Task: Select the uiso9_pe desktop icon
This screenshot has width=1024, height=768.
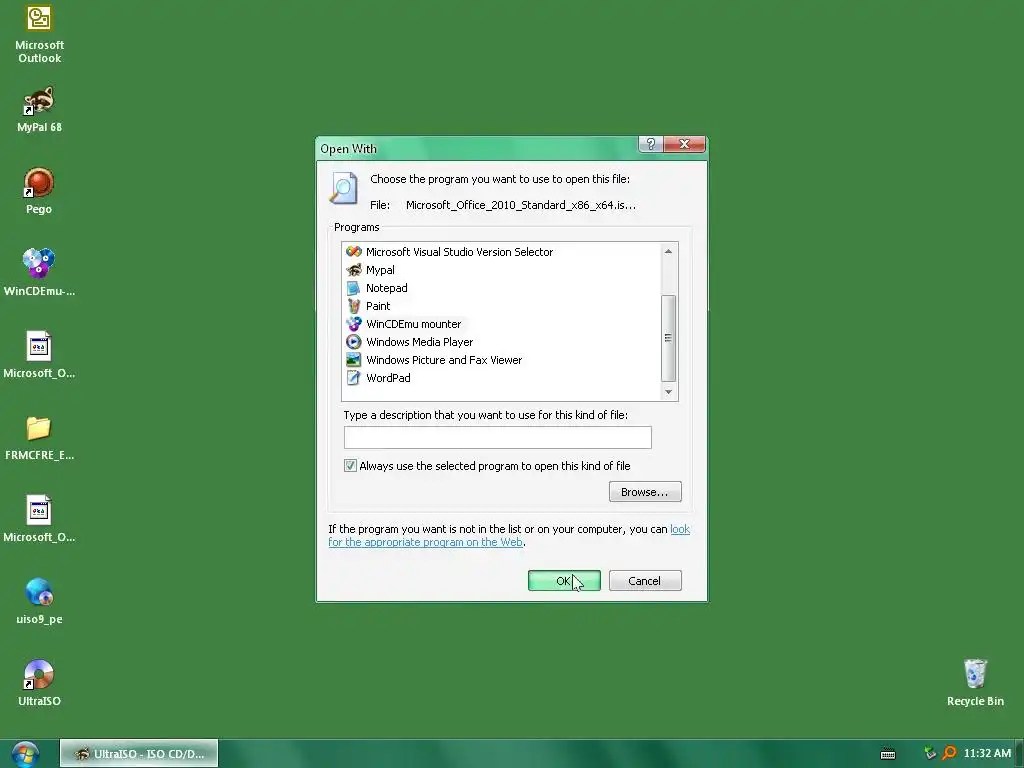Action: pyautogui.click(x=39, y=601)
